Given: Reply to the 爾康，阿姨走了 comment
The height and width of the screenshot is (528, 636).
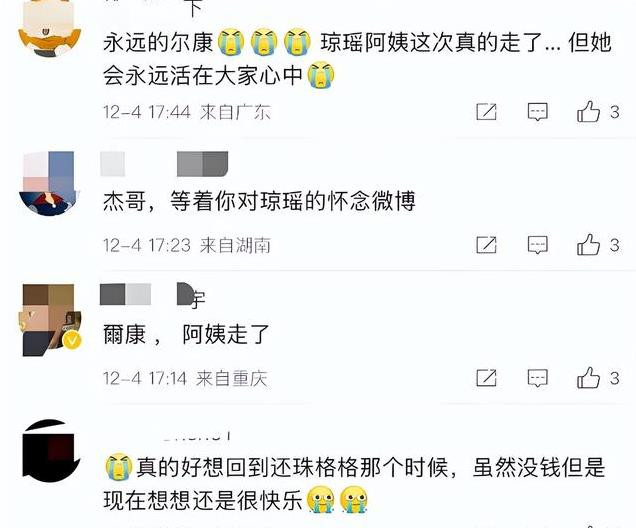Looking at the screenshot, I should (x=537, y=378).
